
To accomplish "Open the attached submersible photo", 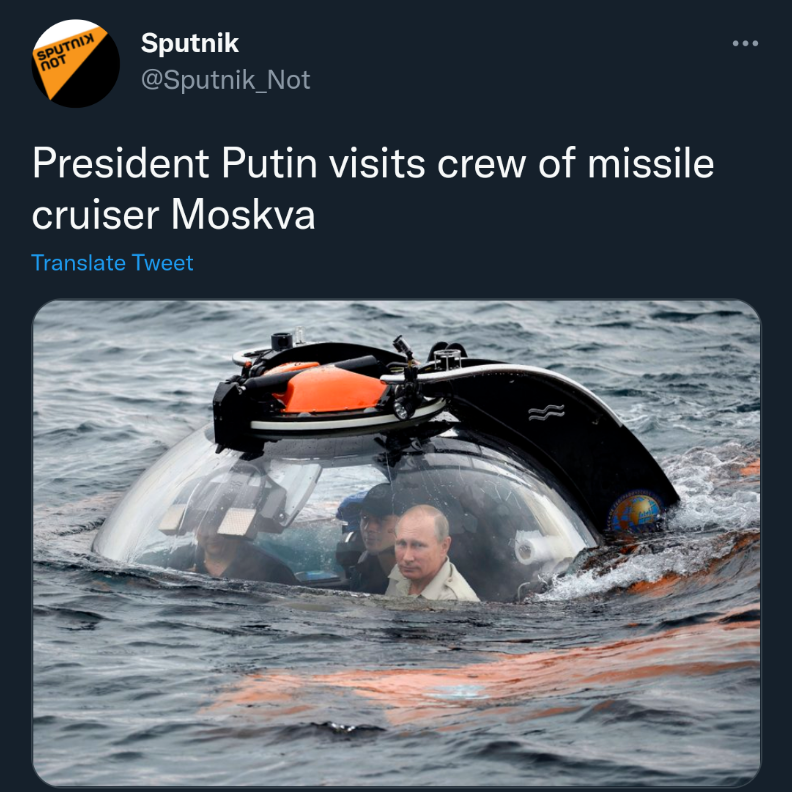I will click(397, 543).
